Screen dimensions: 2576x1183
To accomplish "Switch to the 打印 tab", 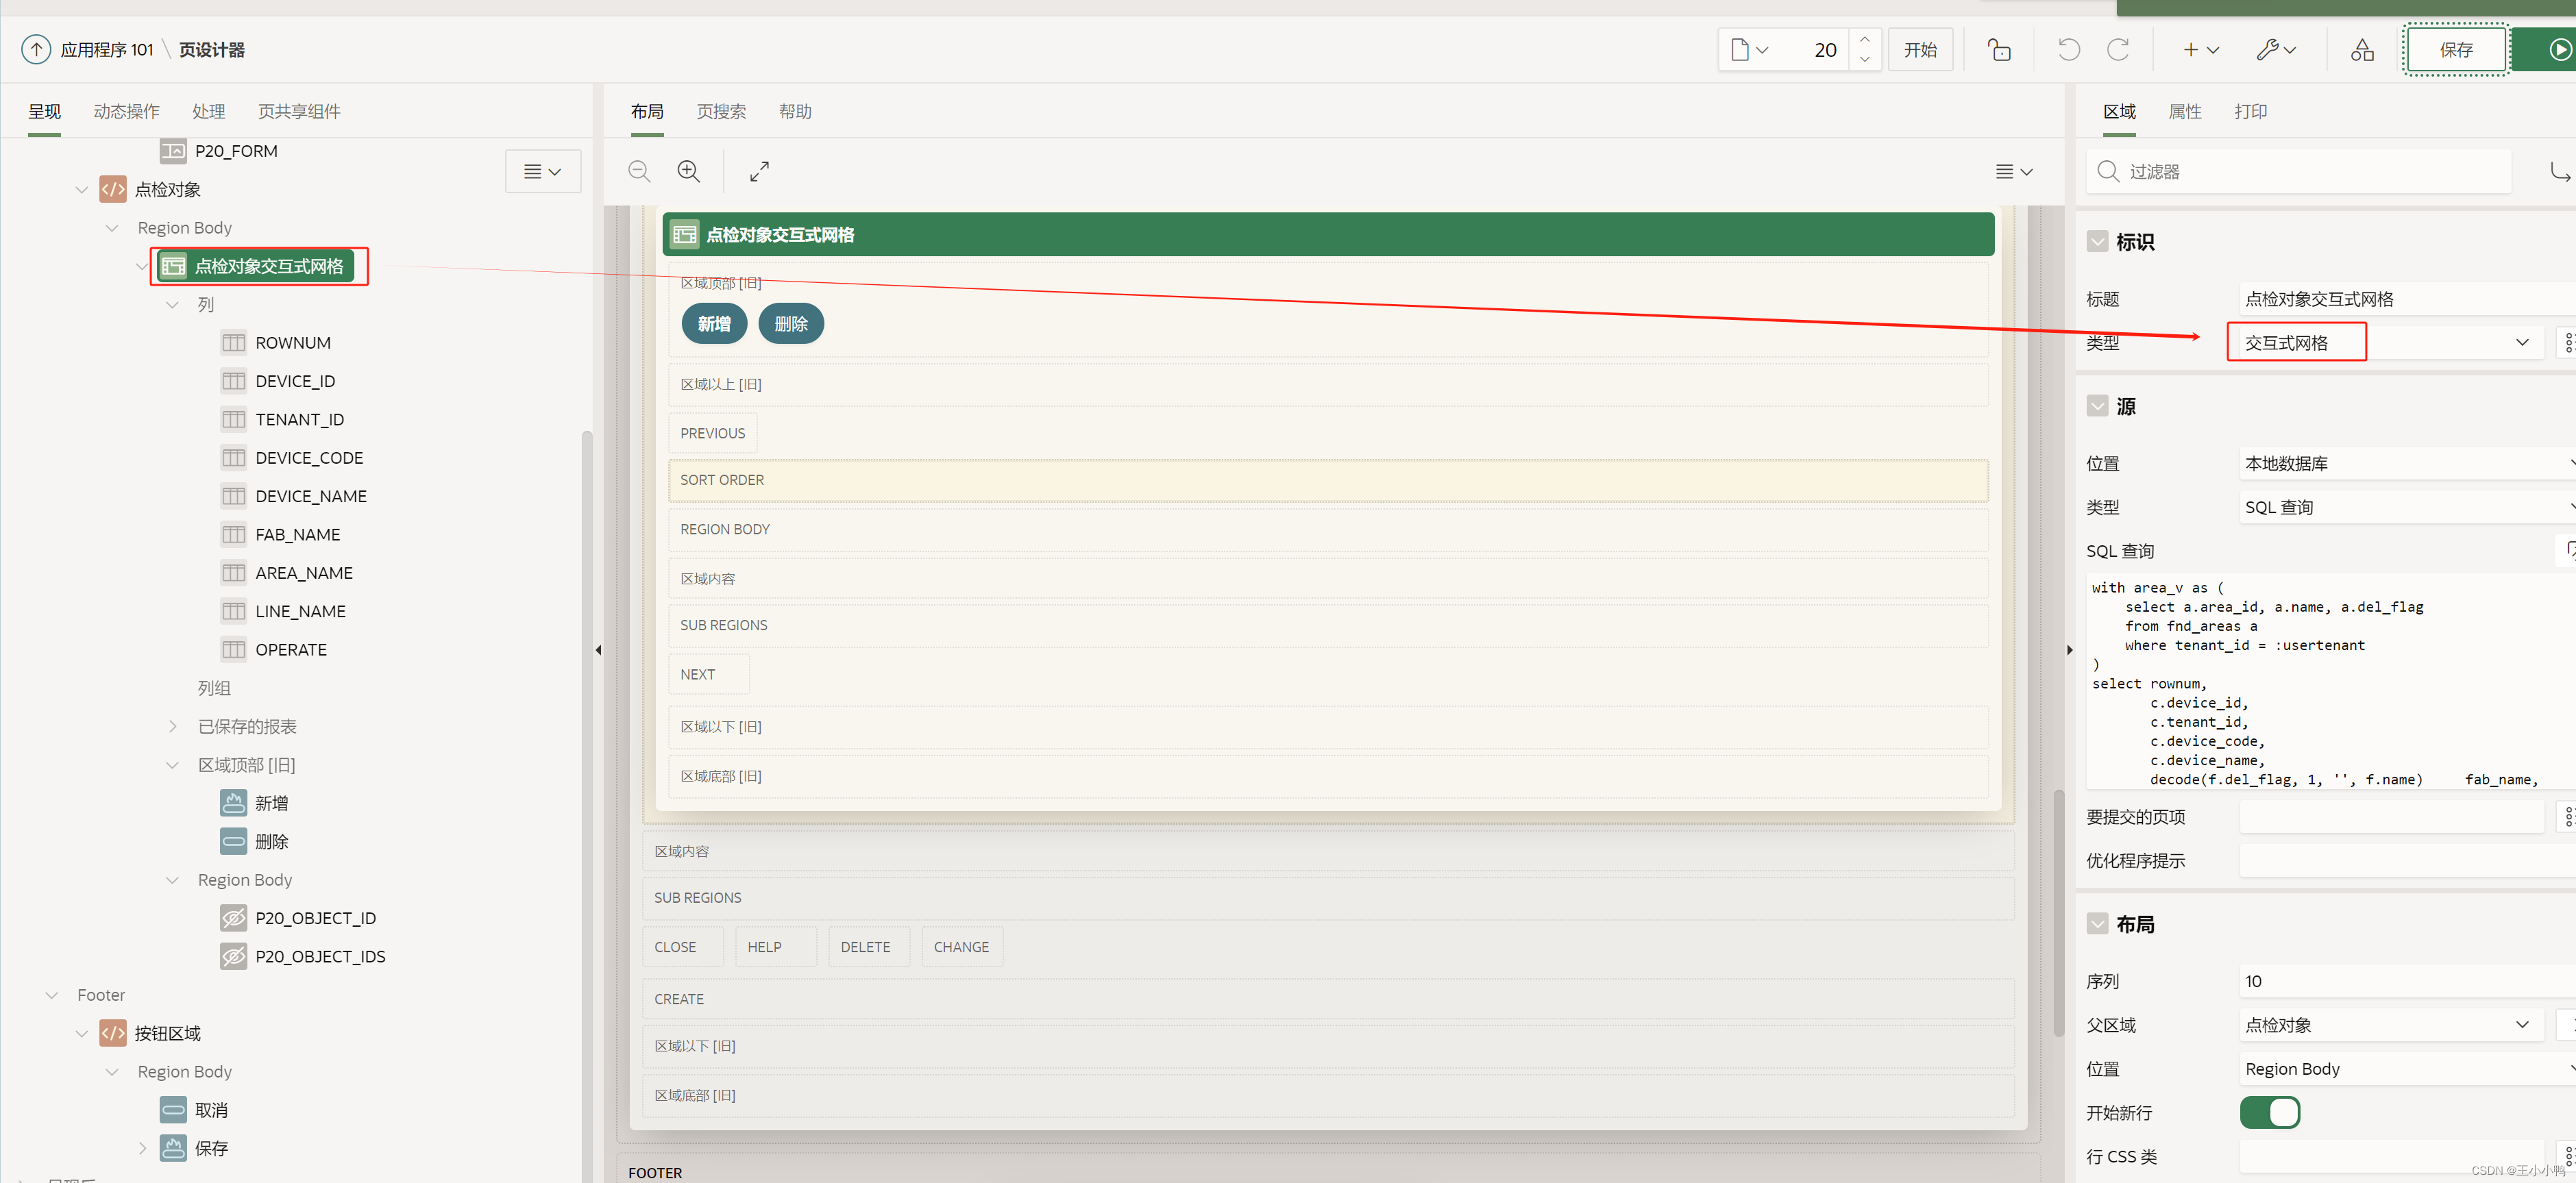I will tap(2251, 111).
